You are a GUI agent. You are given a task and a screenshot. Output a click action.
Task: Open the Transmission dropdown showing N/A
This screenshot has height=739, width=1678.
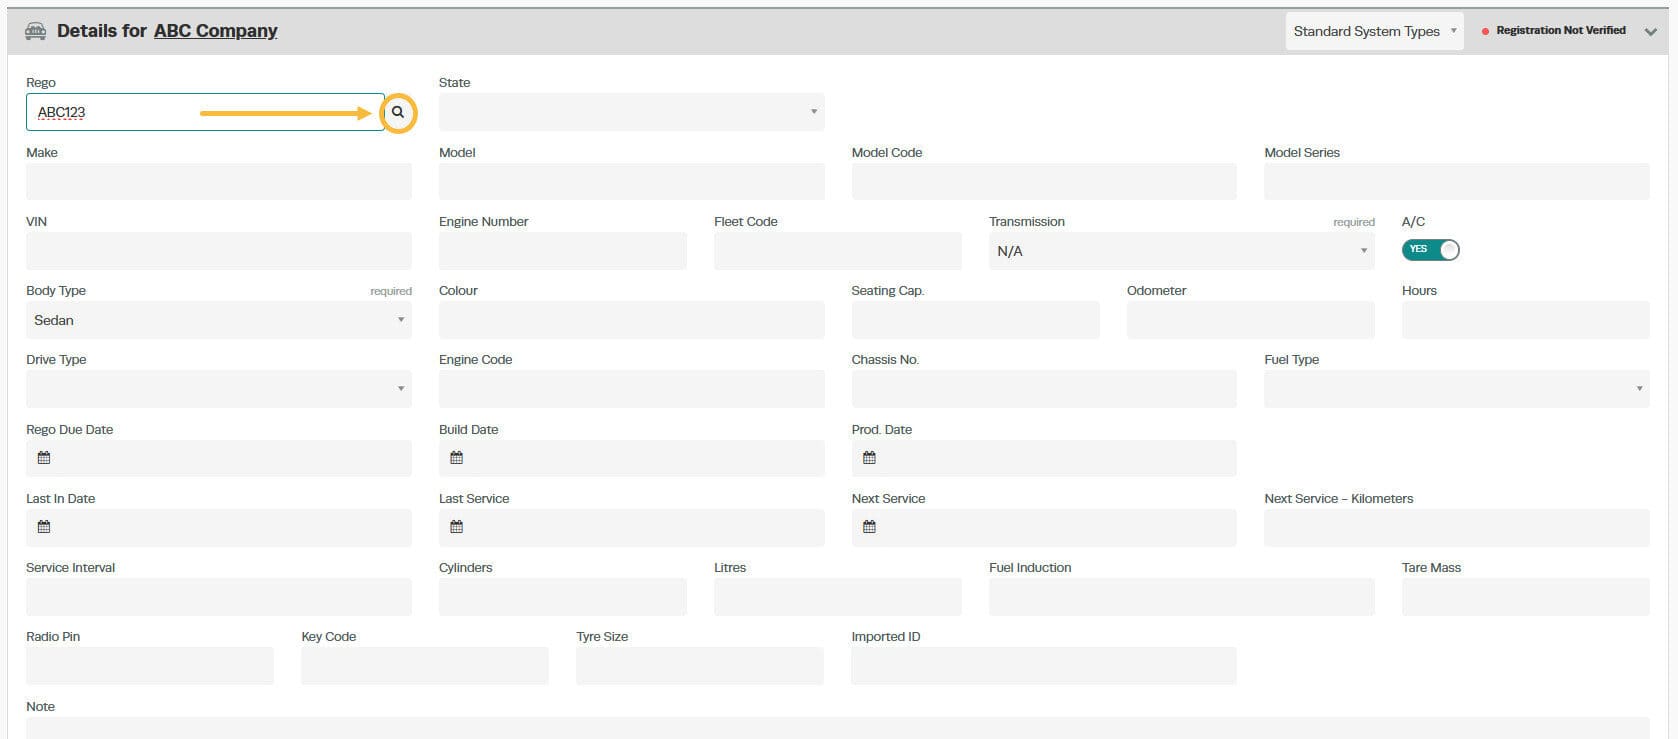point(1181,251)
